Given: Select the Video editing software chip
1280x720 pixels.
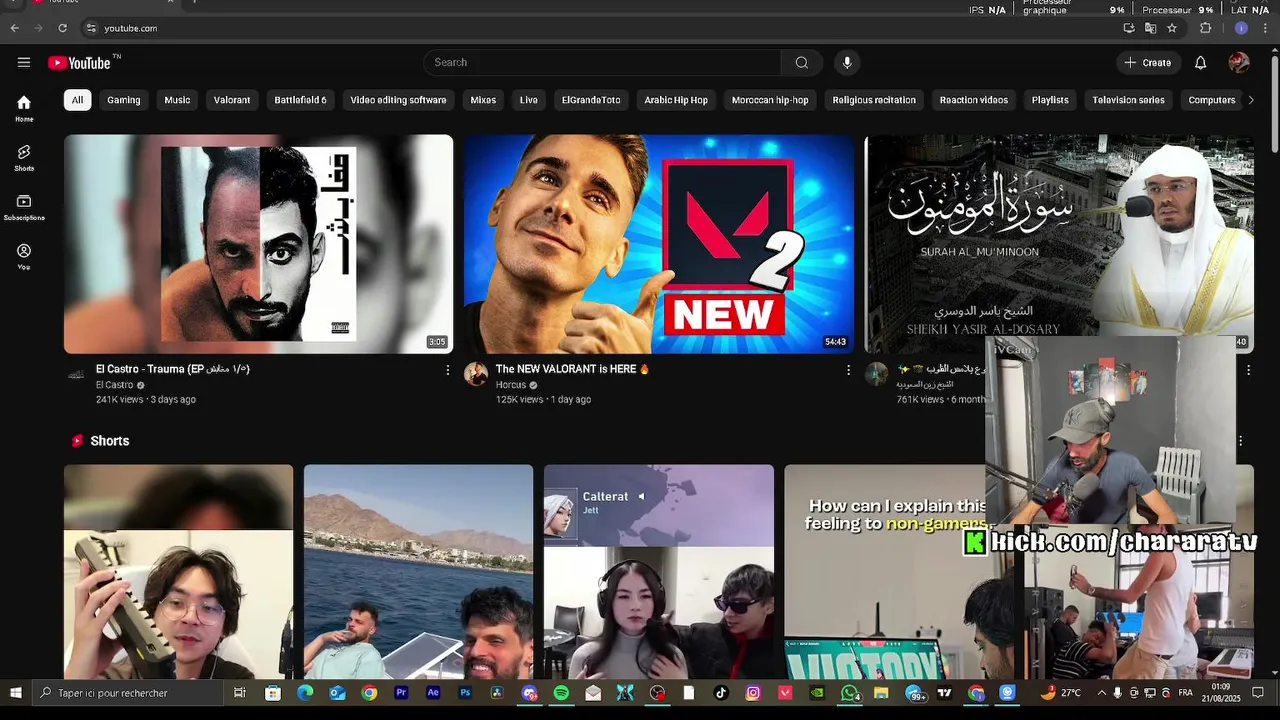Looking at the screenshot, I should (x=398, y=100).
